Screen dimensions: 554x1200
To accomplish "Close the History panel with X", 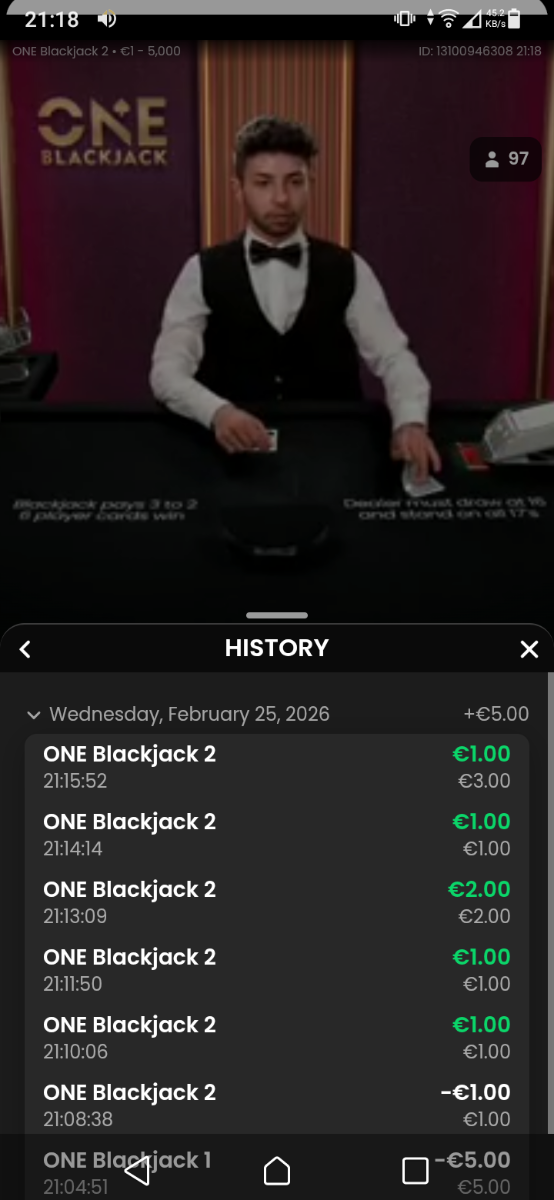I will coord(529,649).
